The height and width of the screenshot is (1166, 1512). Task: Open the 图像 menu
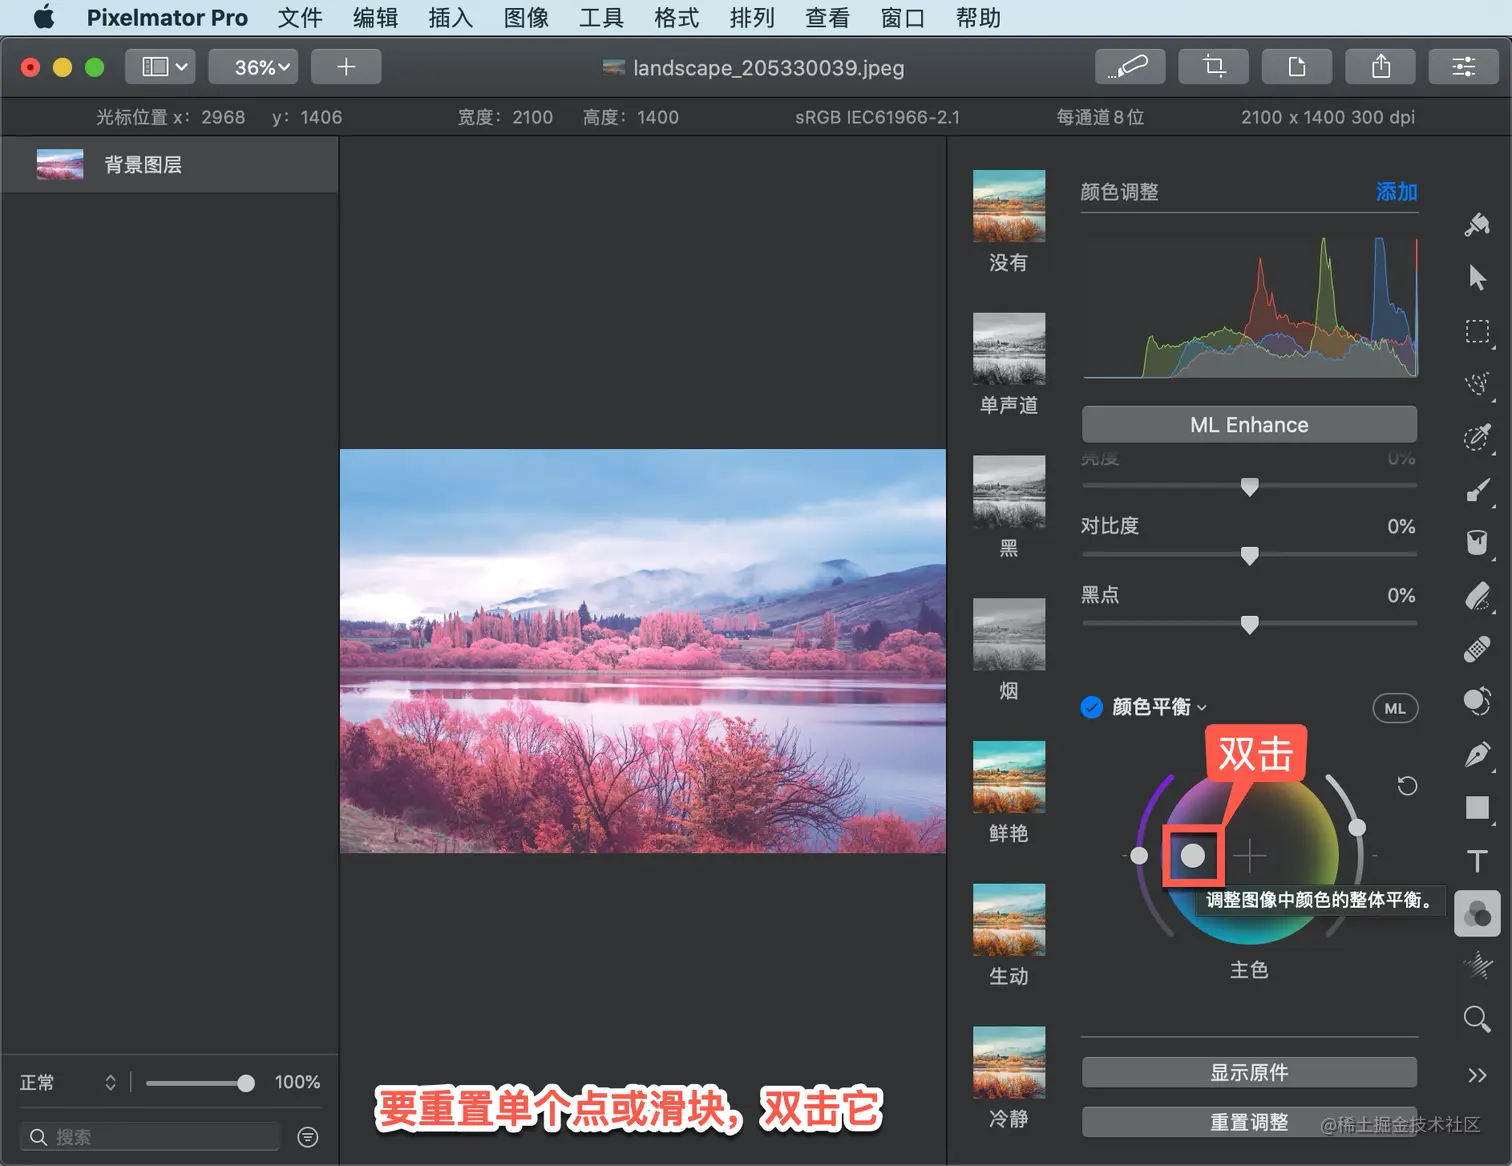(526, 17)
